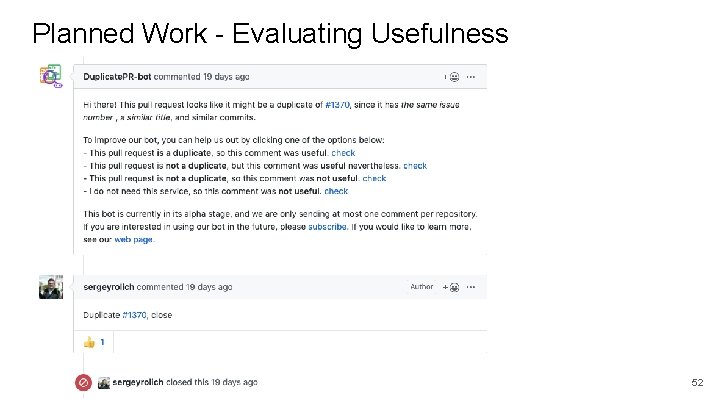
Task: Click the DuplicatePR-bot avatar icon
Action: [x=50, y=76]
